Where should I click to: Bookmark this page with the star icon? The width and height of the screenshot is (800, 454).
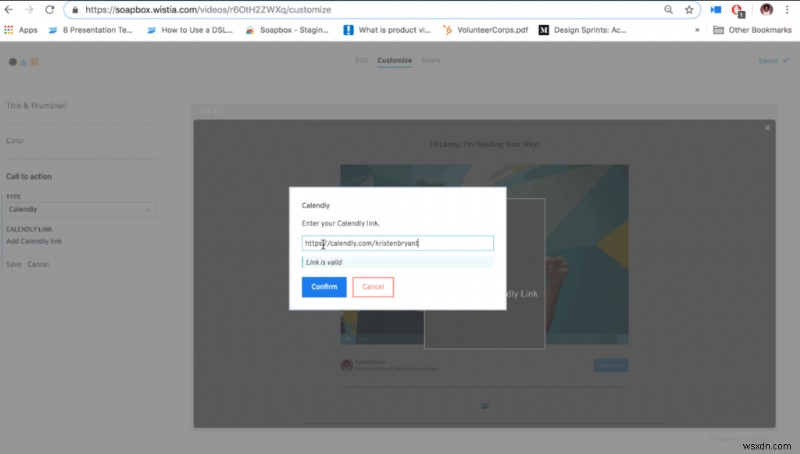[689, 10]
